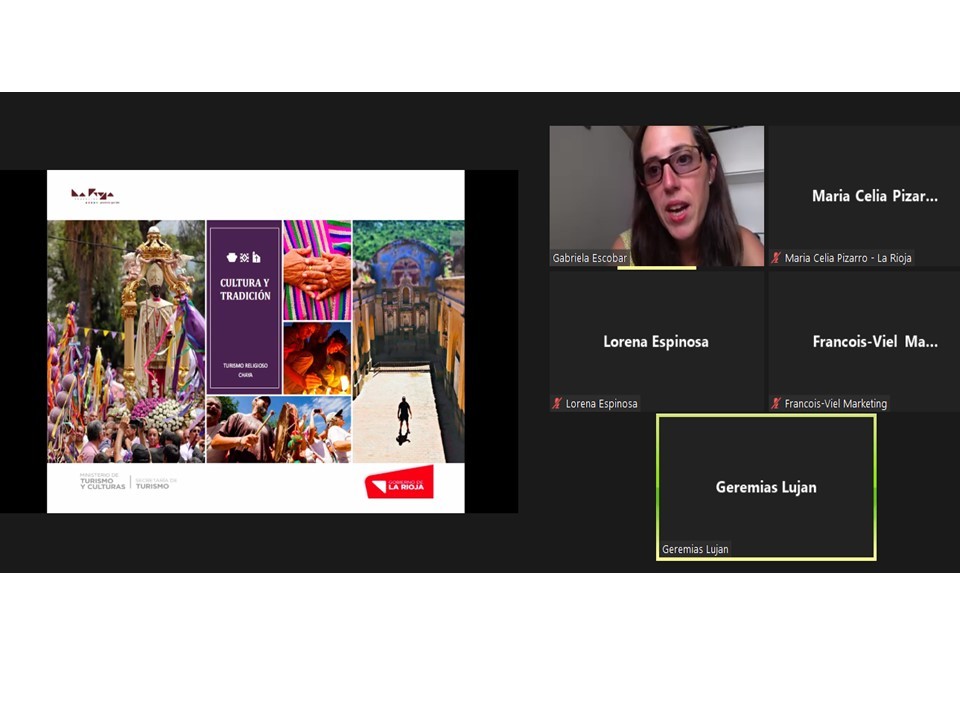This screenshot has width=960, height=720.
Task: Click Francois-Viel Marketing's muted mic icon
Action: (776, 404)
